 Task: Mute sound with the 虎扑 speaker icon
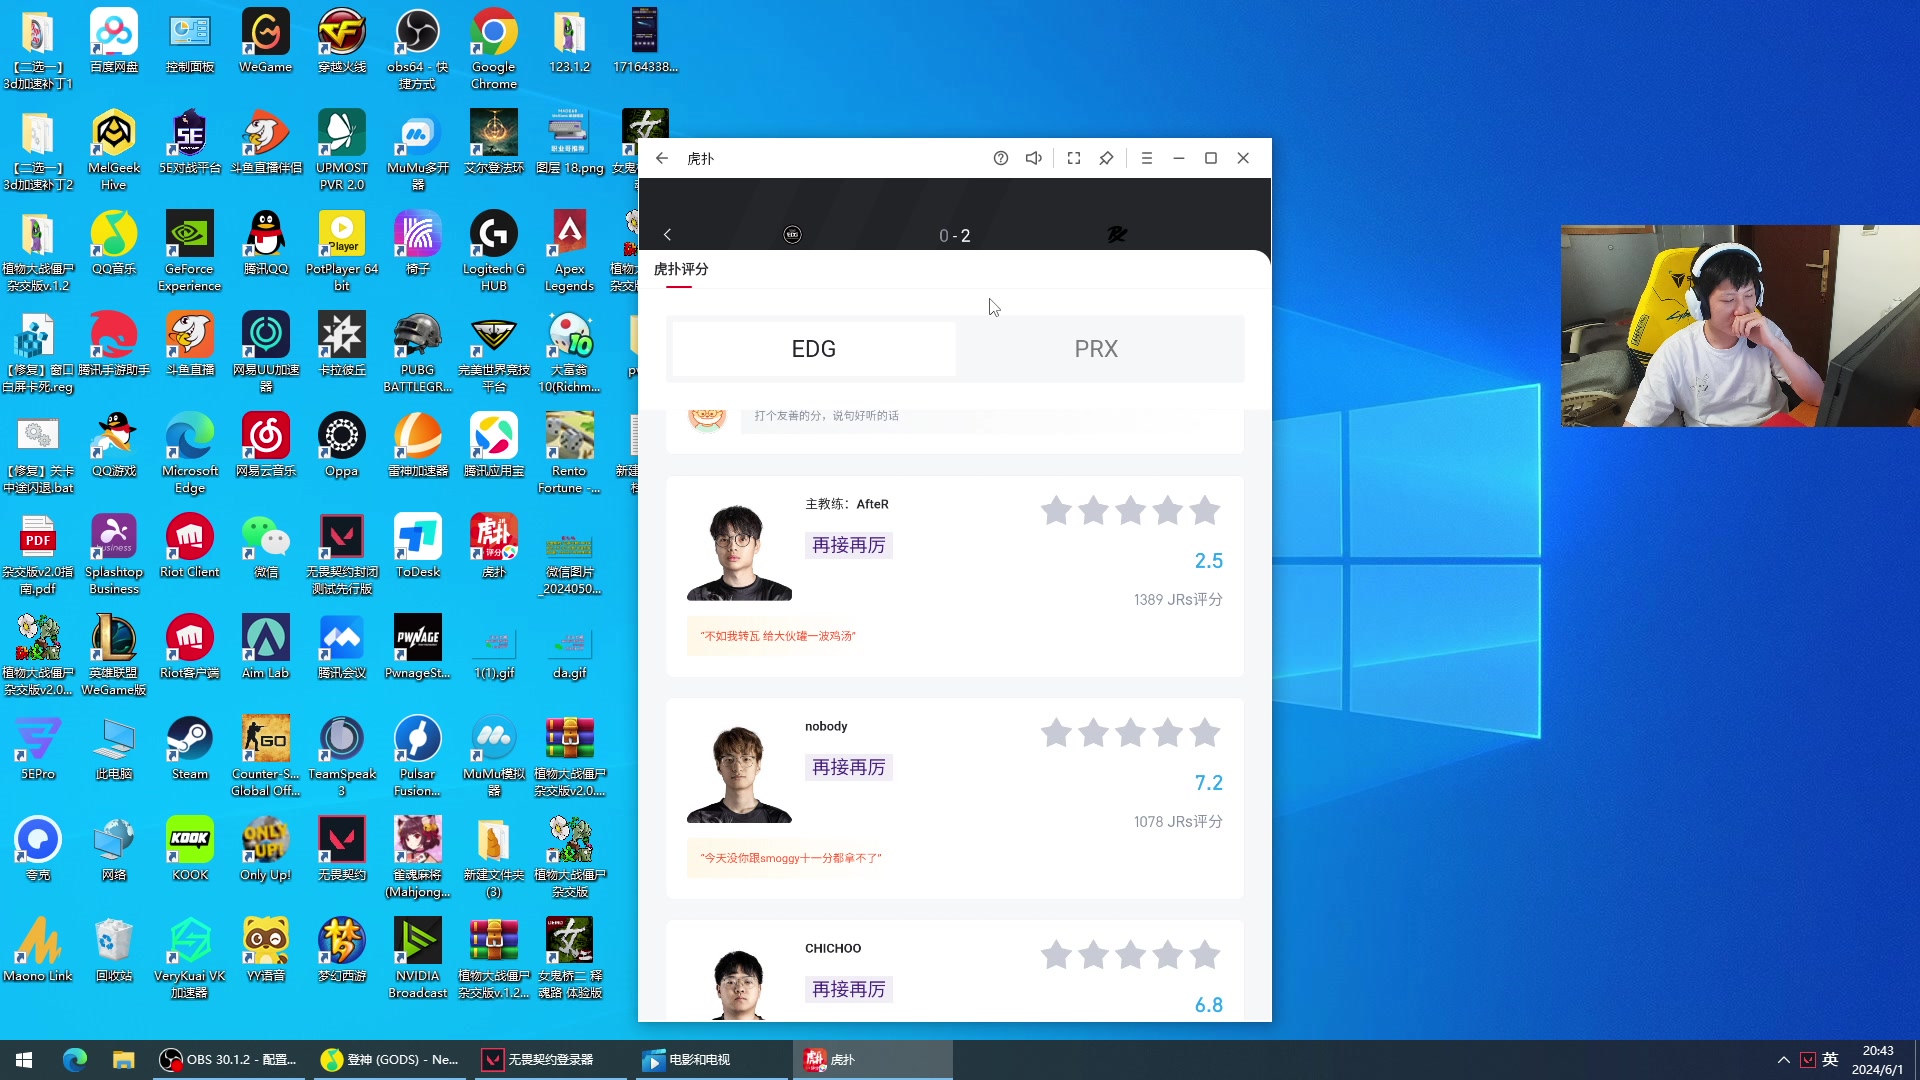(x=1034, y=158)
